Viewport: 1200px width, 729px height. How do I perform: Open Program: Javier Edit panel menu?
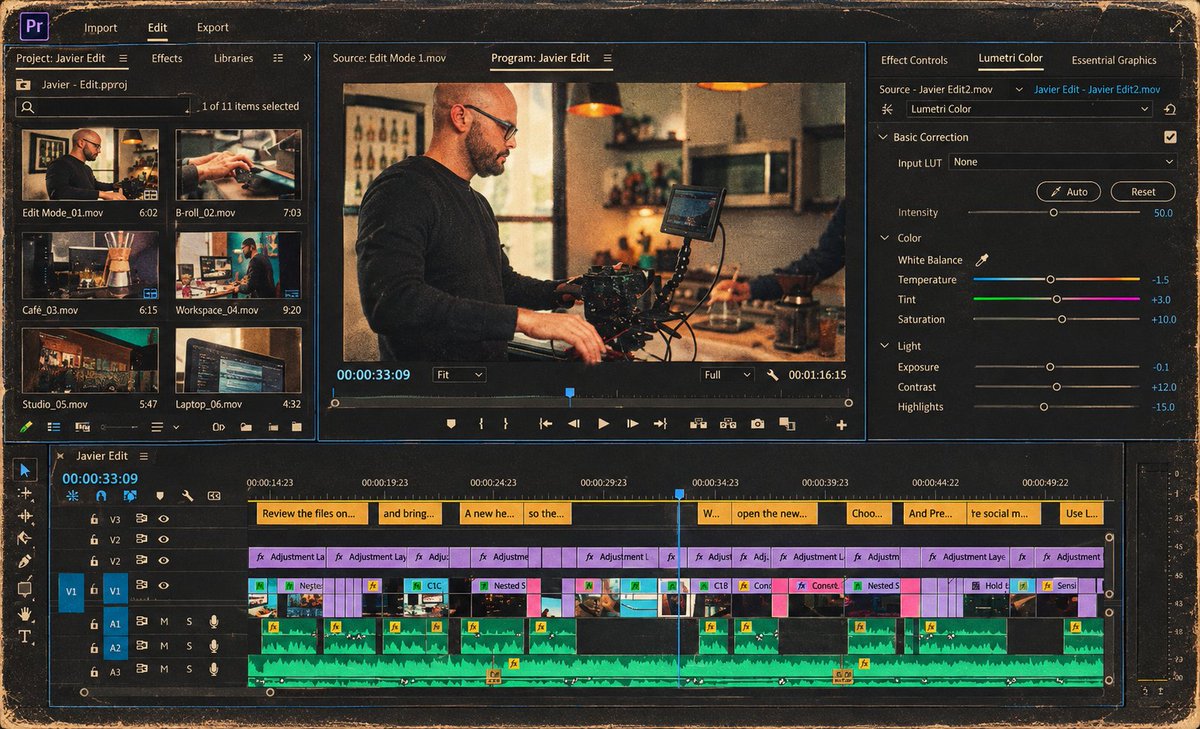[x=607, y=58]
